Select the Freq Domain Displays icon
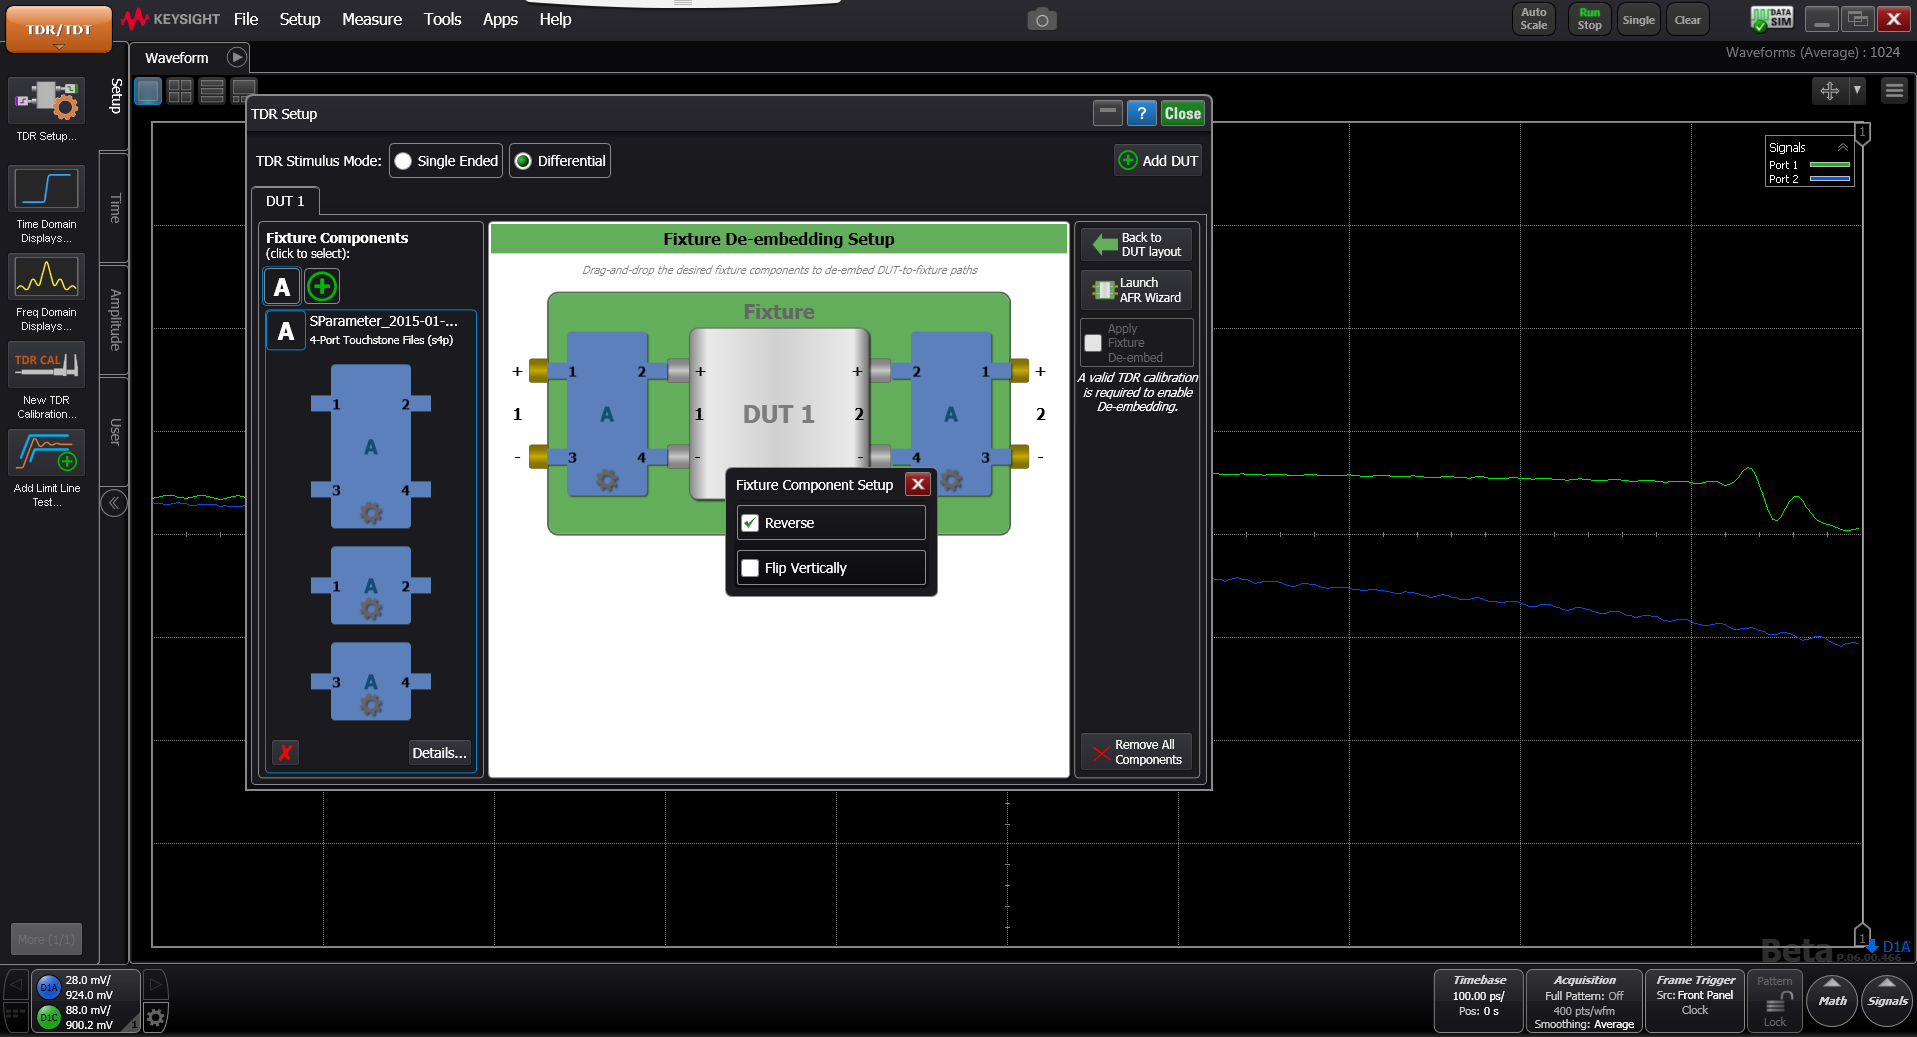 point(46,277)
